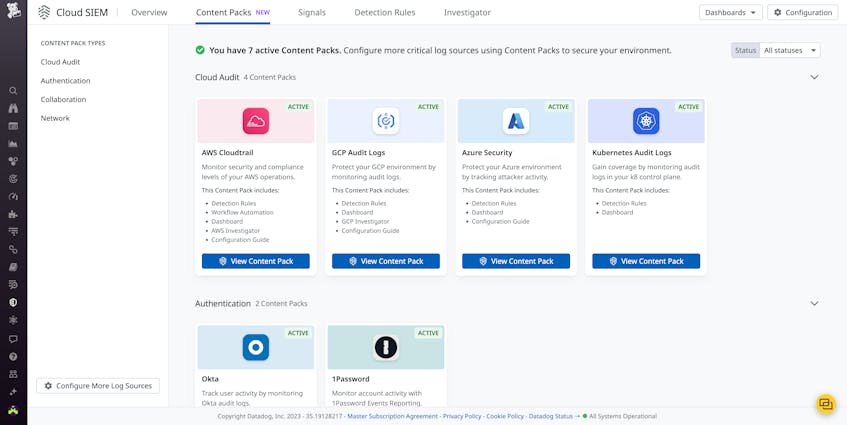The image size is (847, 425).
Task: Click 'All Systems Operational' status text
Action: click(623, 416)
